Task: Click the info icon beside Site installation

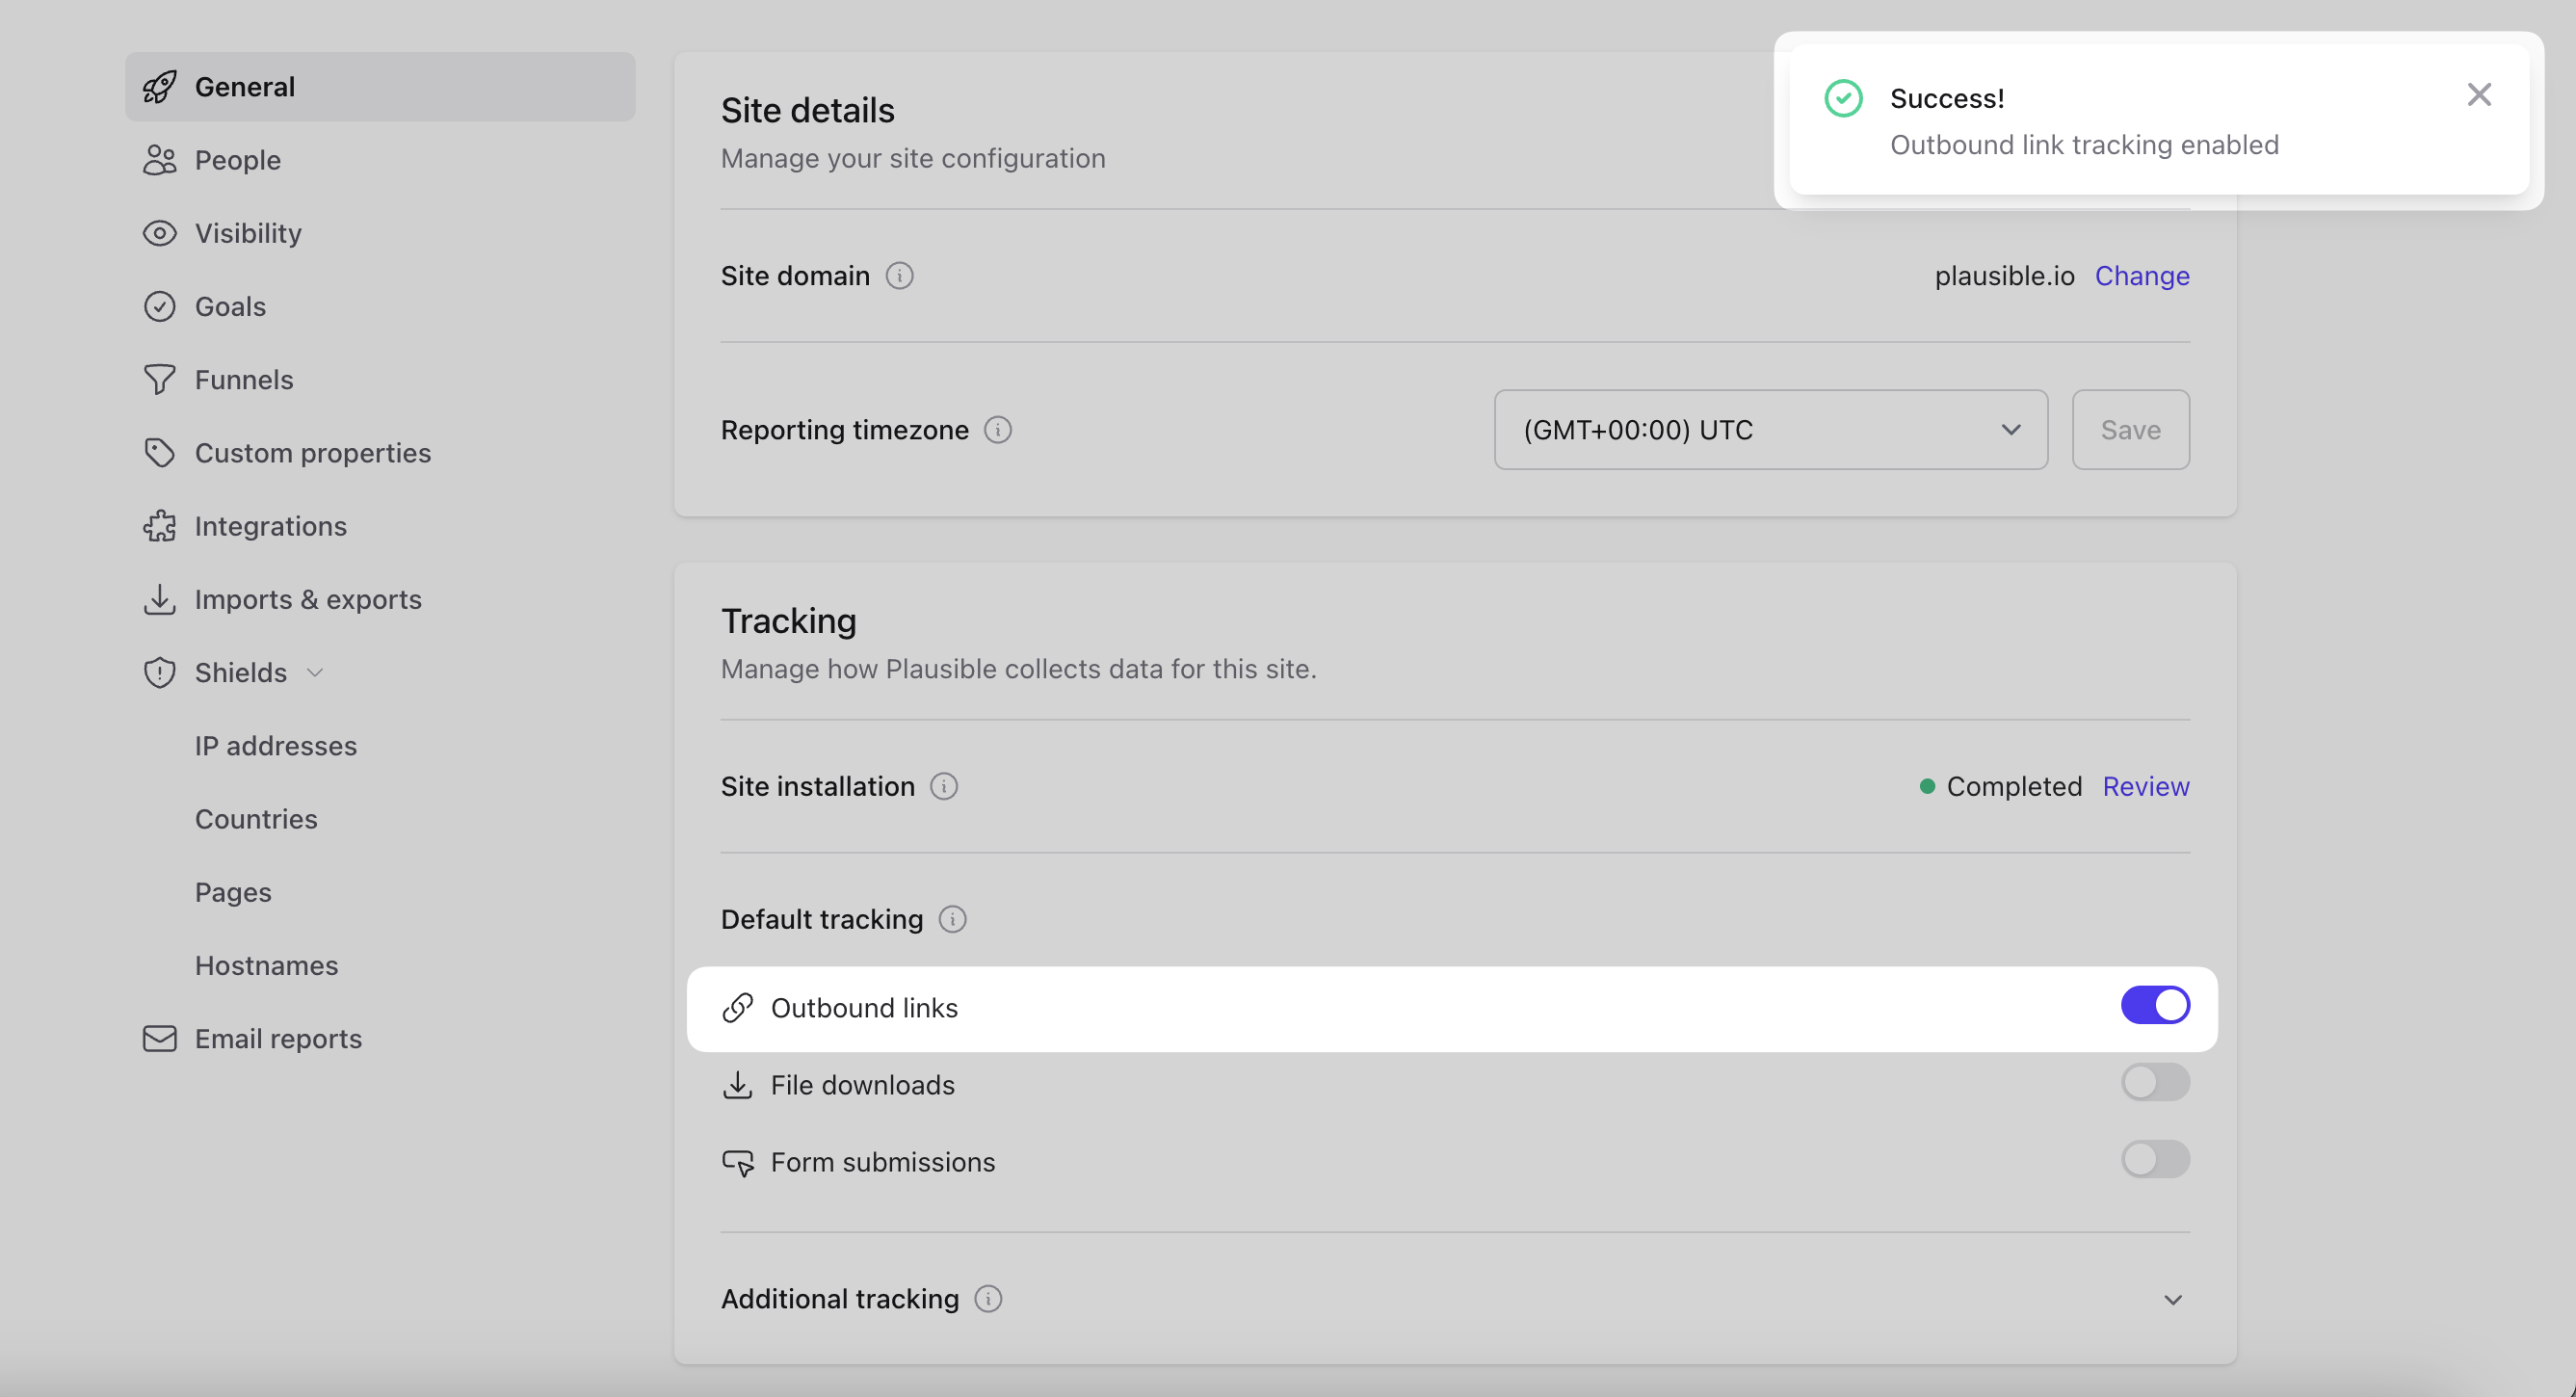Action: pyautogui.click(x=944, y=787)
